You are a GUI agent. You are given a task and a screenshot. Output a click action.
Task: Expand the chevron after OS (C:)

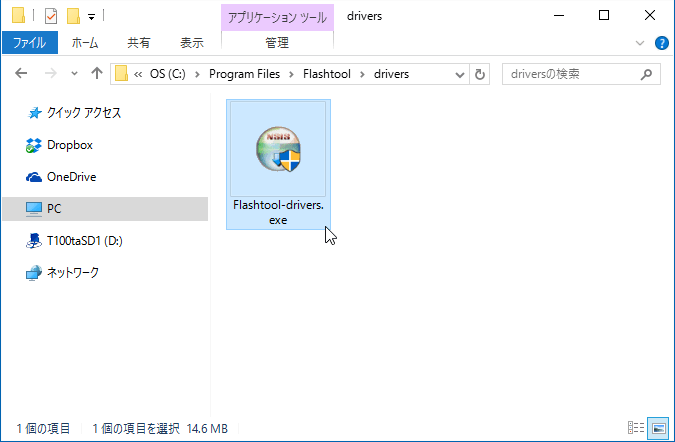coord(197,74)
